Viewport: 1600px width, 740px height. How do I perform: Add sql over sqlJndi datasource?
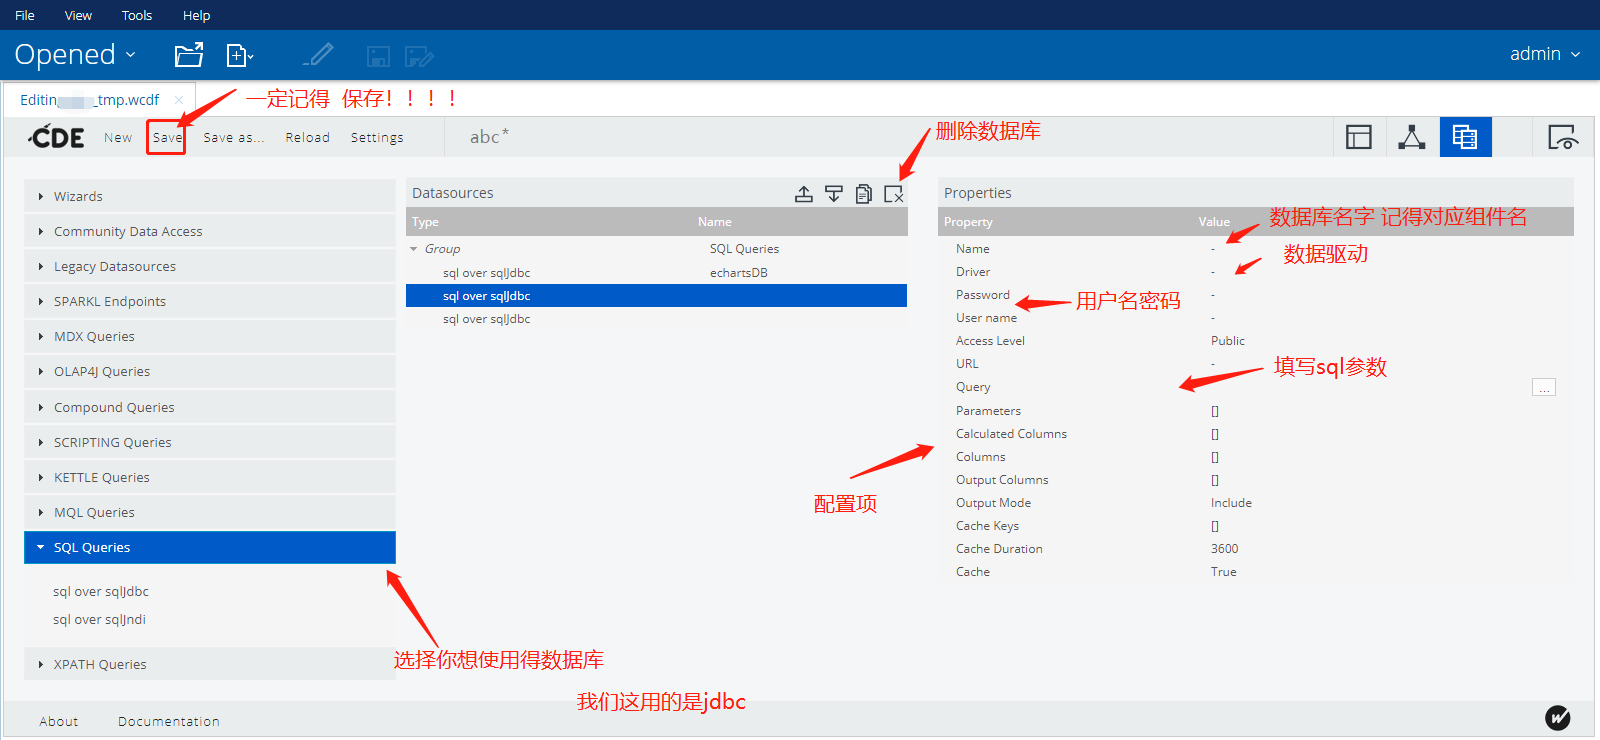100,619
